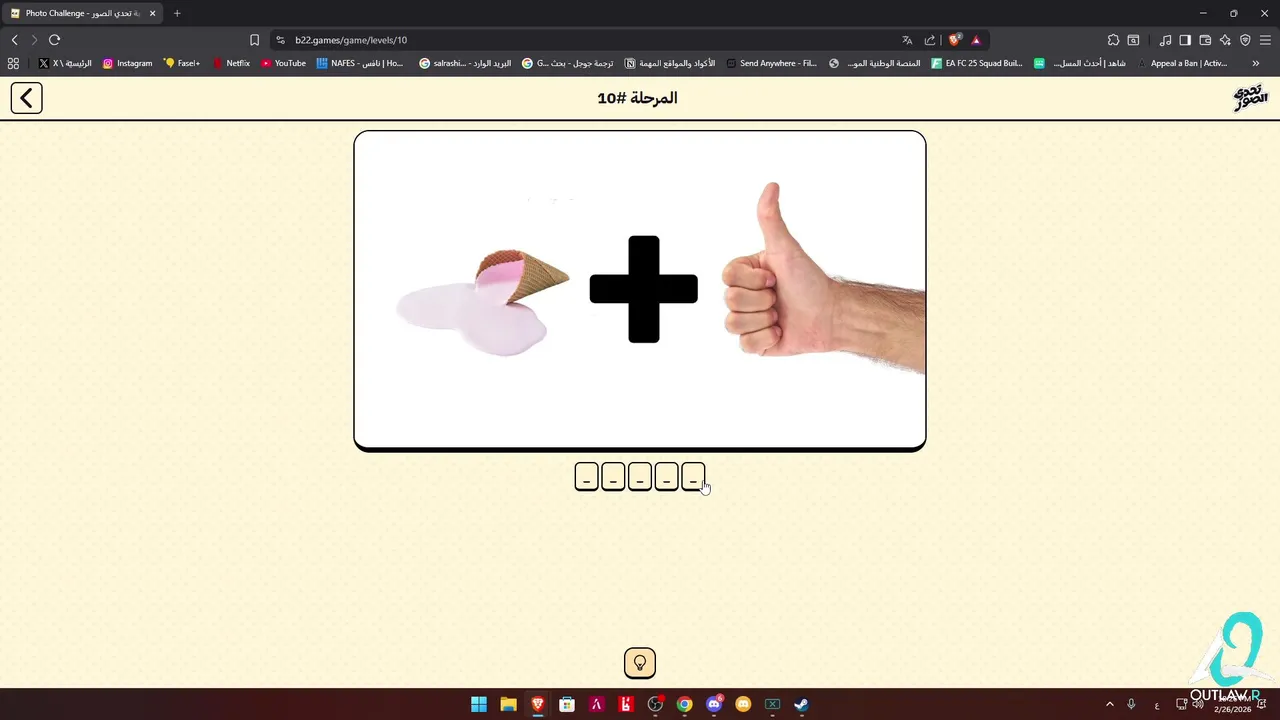
Task: Toggle the browser sidebar panel icon
Action: point(1185,40)
